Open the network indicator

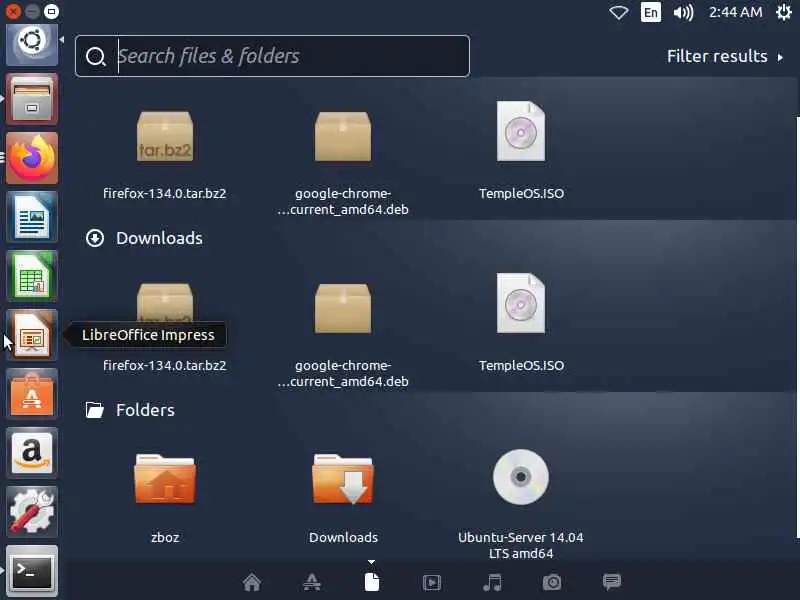tap(618, 12)
